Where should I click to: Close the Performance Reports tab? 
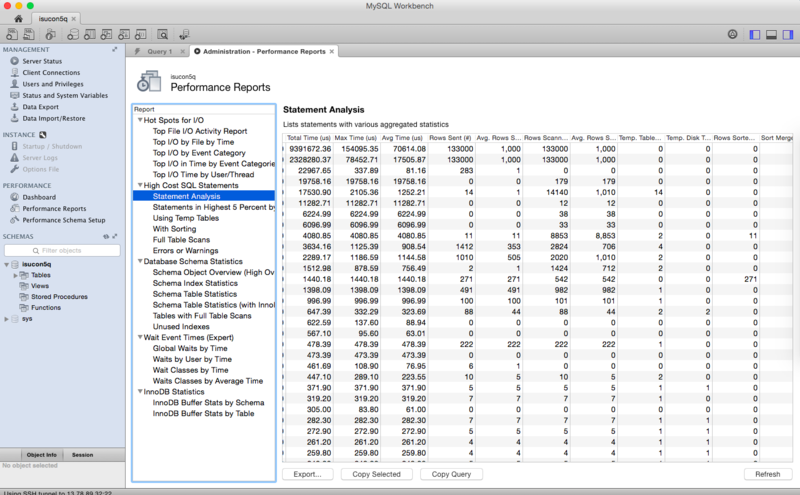pos(332,52)
